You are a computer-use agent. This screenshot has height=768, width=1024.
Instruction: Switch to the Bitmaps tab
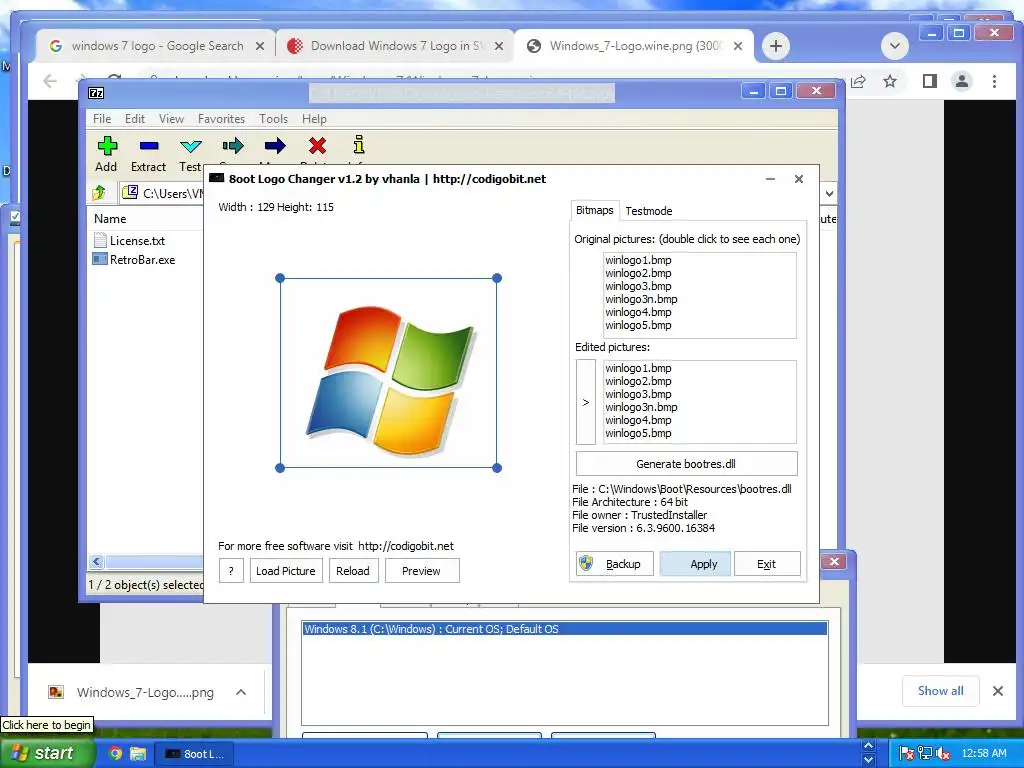[x=594, y=210]
